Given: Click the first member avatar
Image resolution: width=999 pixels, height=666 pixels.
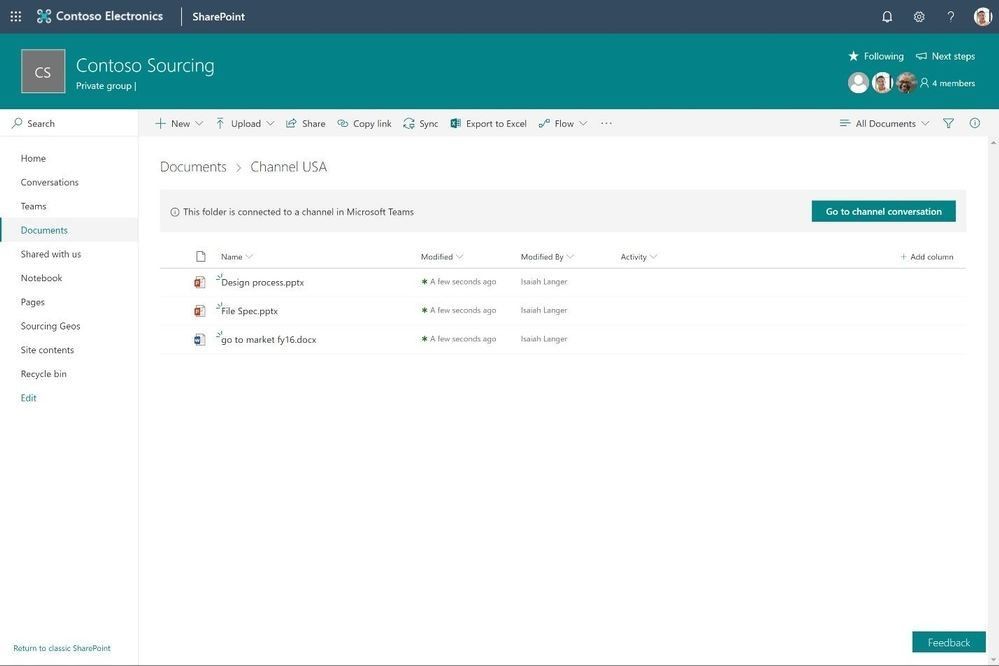Looking at the screenshot, I should [858, 83].
